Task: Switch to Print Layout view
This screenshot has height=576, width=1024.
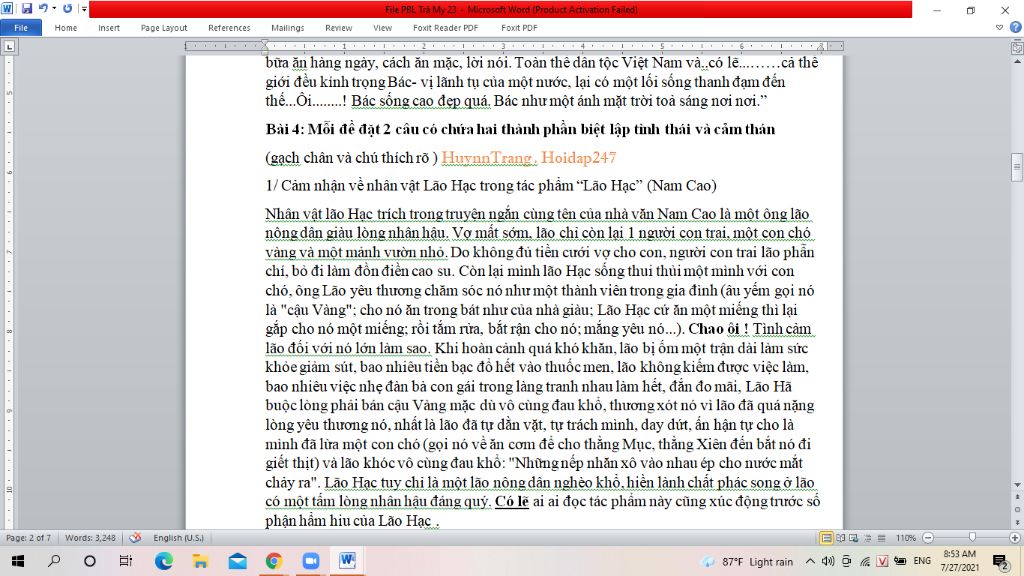Action: tap(826, 538)
